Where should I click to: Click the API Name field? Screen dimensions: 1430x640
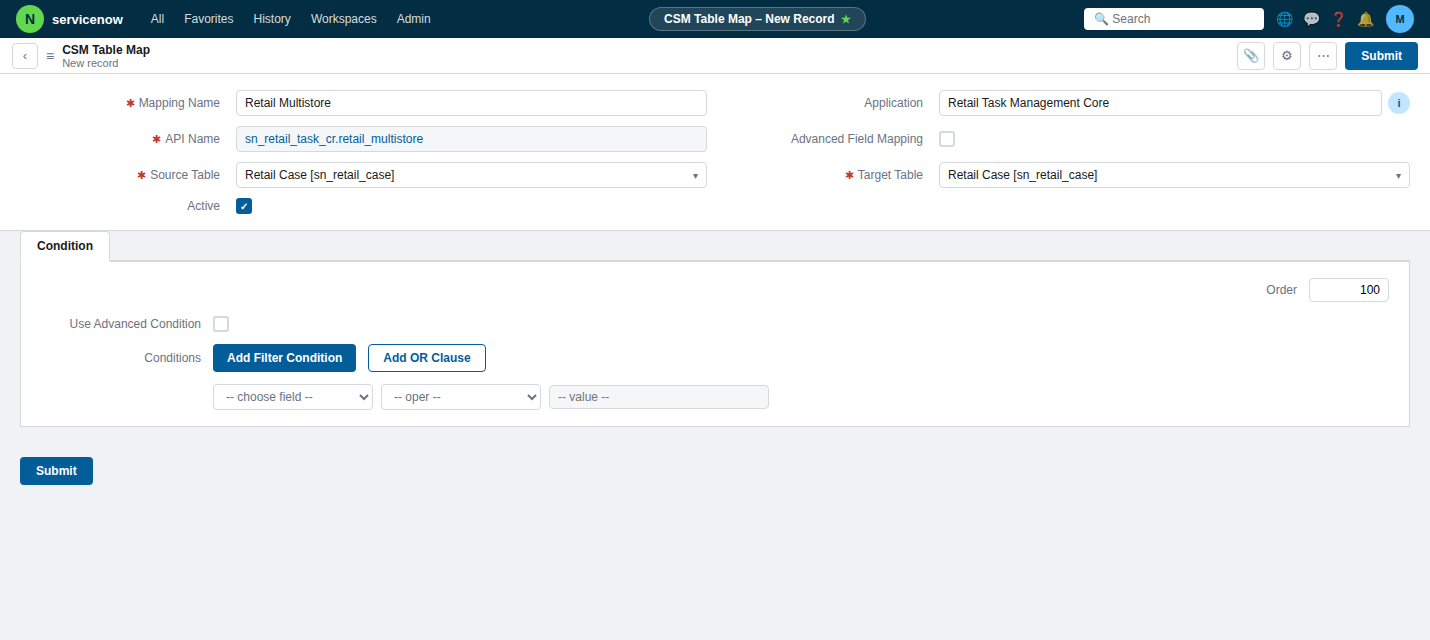click(471, 139)
